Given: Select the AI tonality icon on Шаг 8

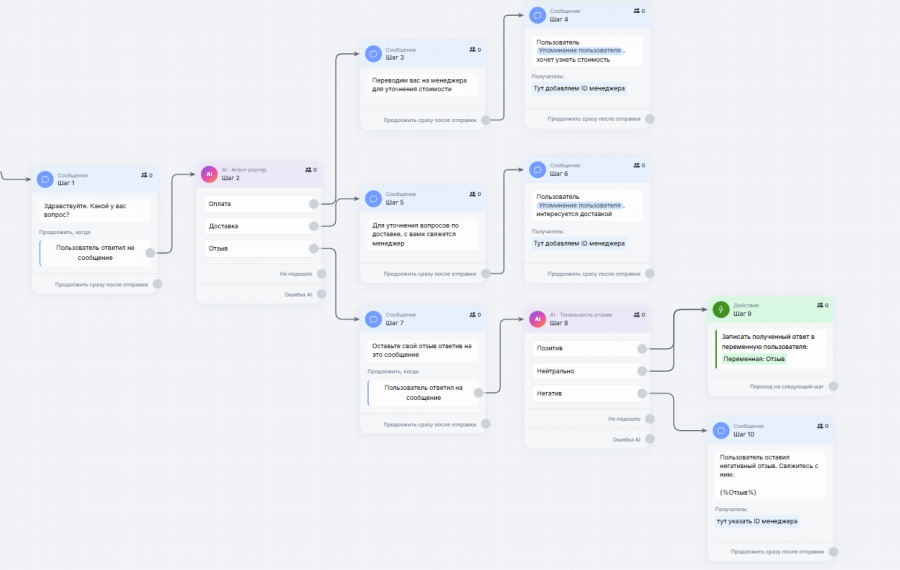Looking at the screenshot, I should coord(537,319).
